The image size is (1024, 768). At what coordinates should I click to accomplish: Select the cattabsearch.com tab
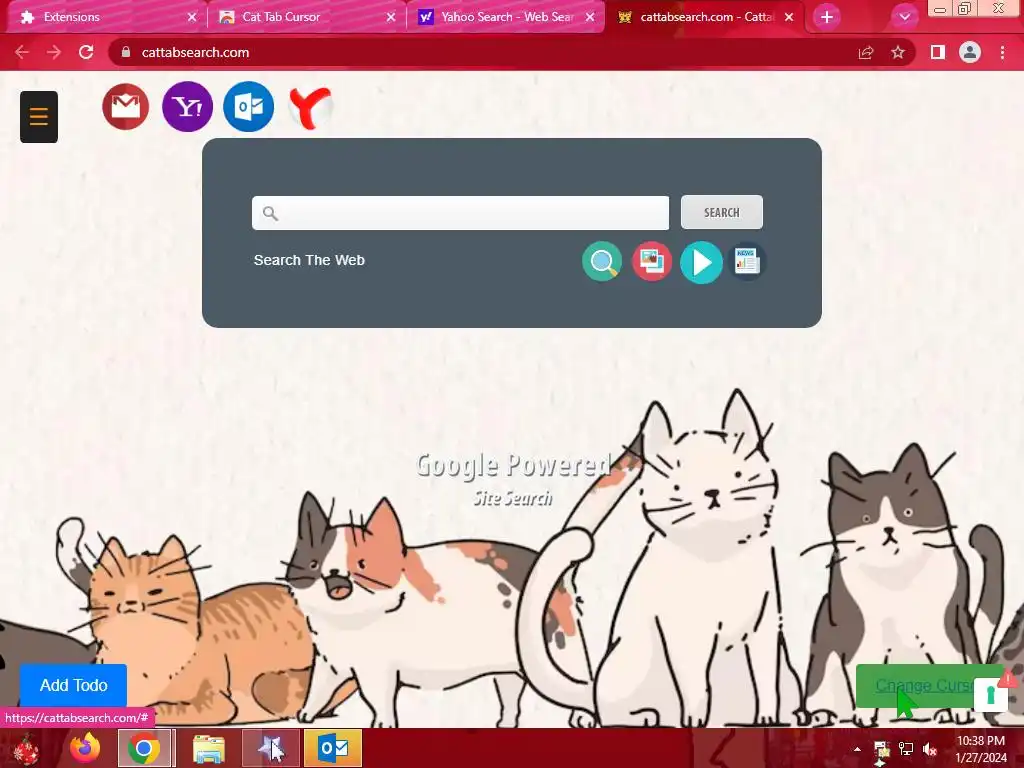(x=702, y=17)
